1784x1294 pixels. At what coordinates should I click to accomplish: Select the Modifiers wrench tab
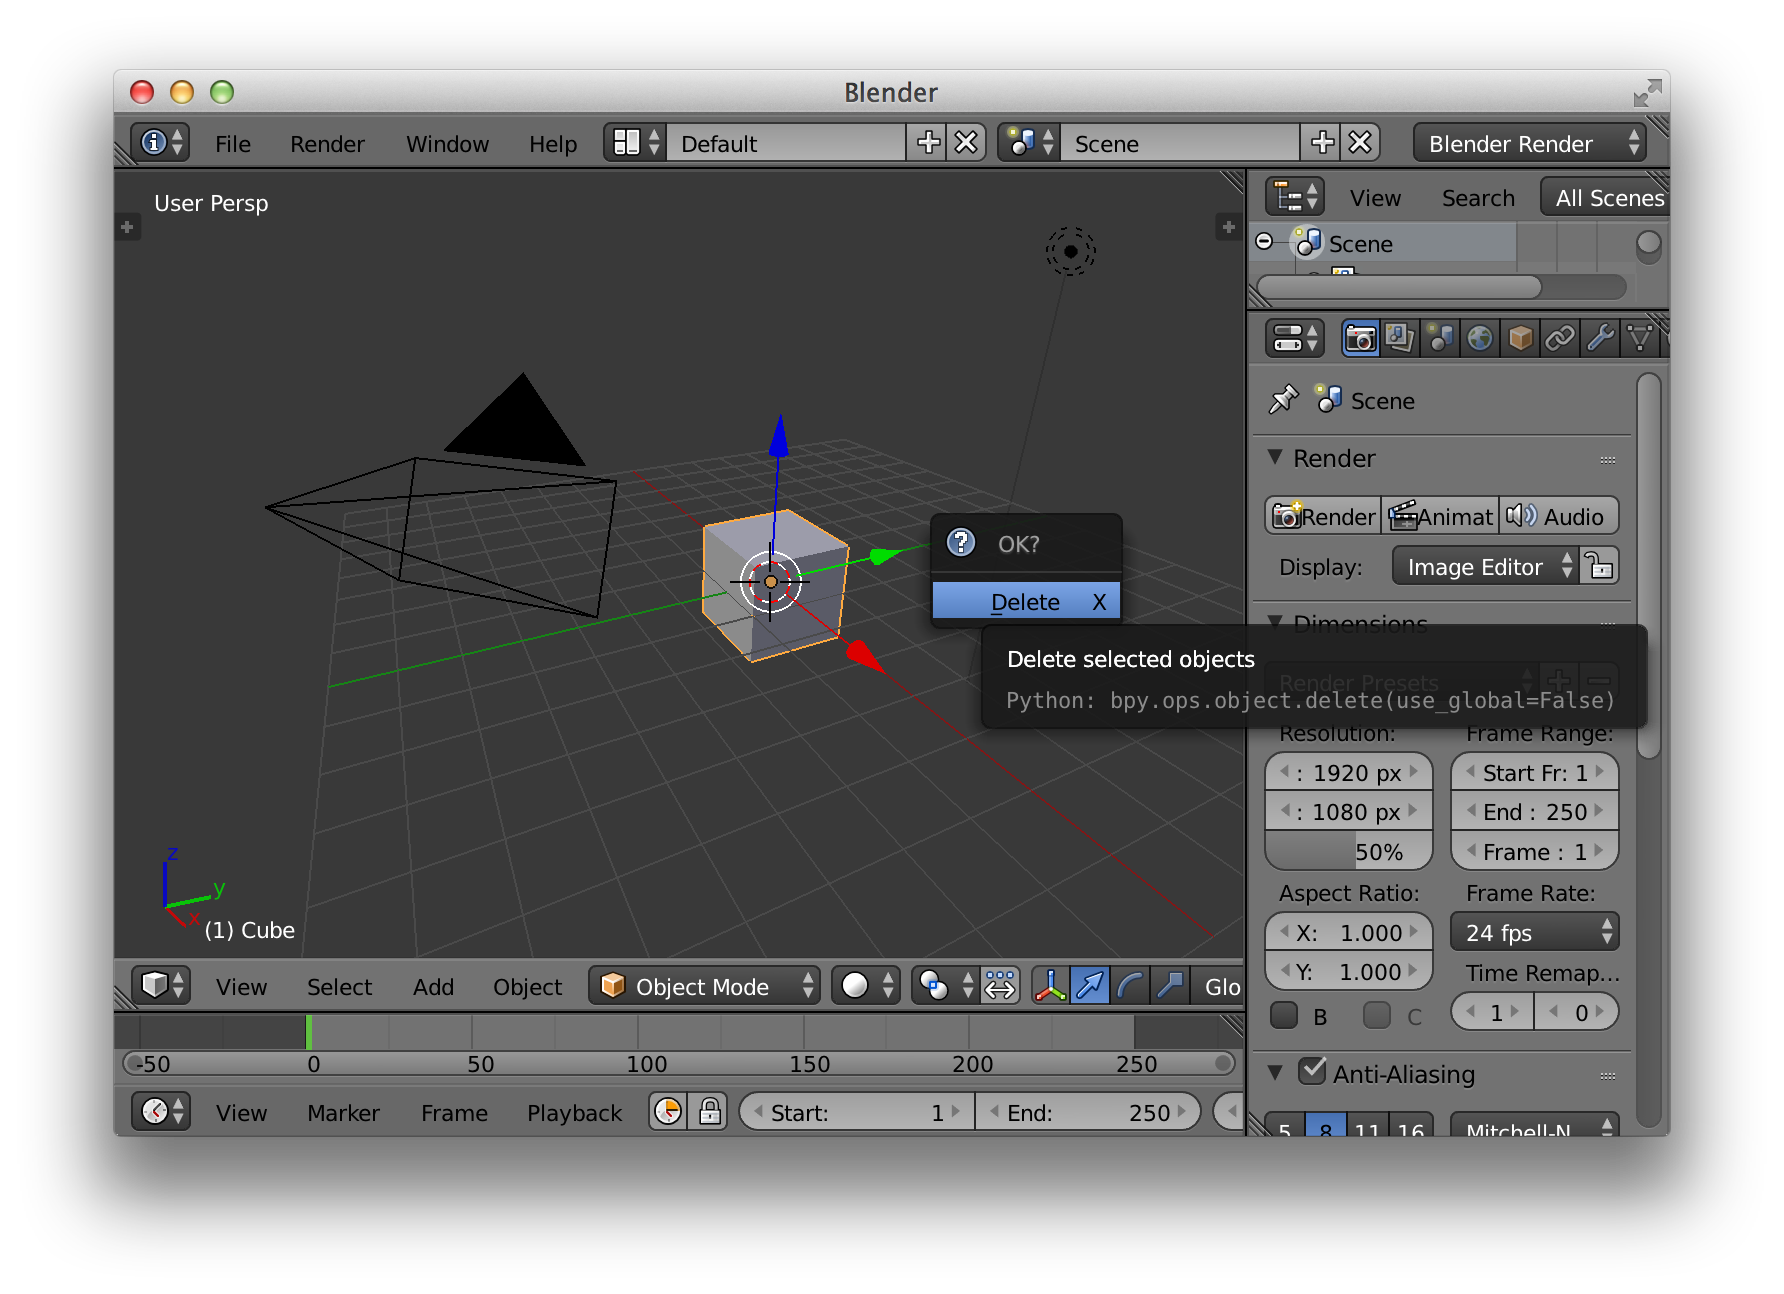[1600, 339]
